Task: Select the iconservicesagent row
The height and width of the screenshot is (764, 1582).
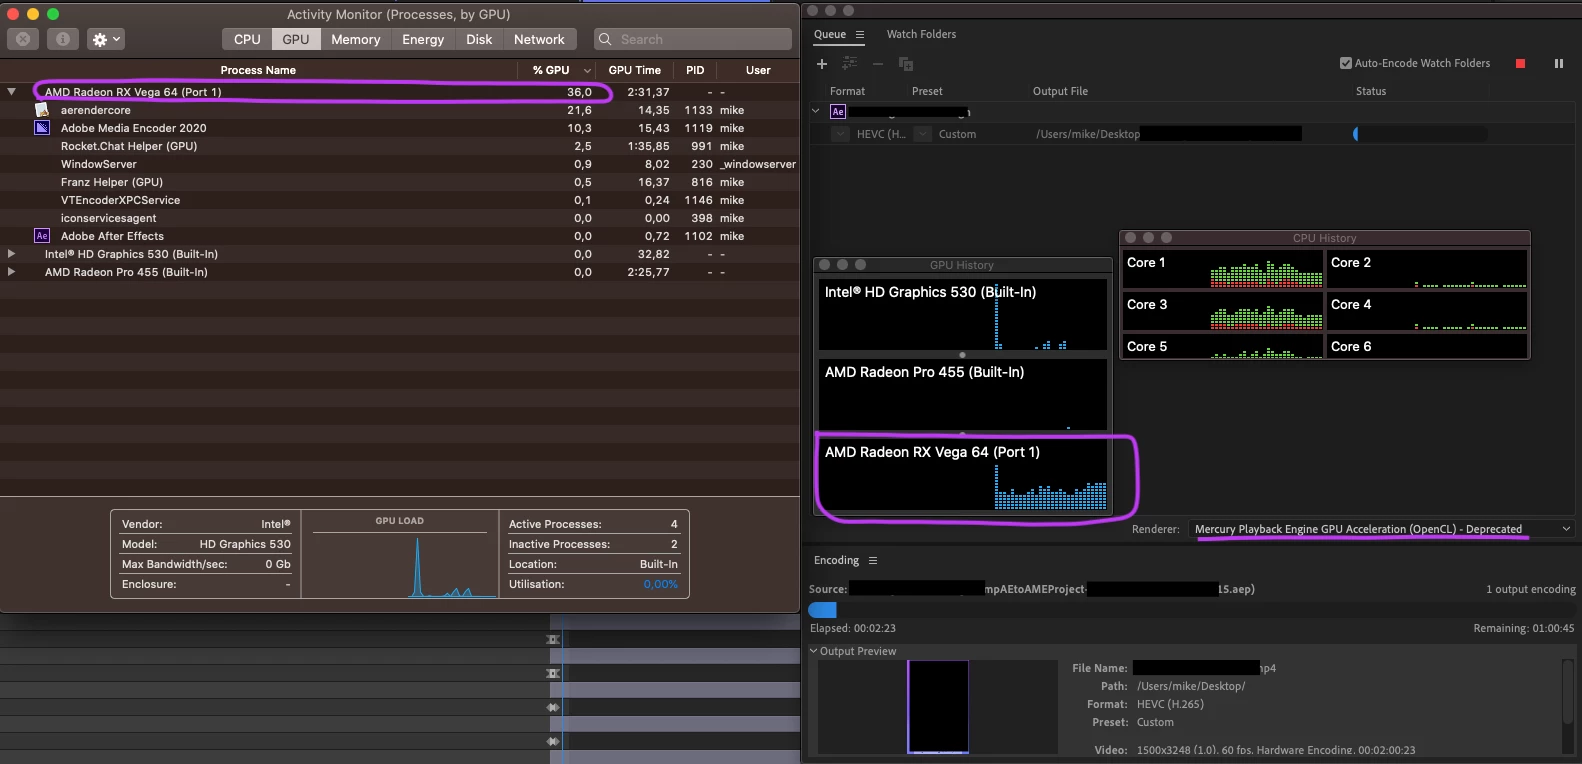Action: 400,218
